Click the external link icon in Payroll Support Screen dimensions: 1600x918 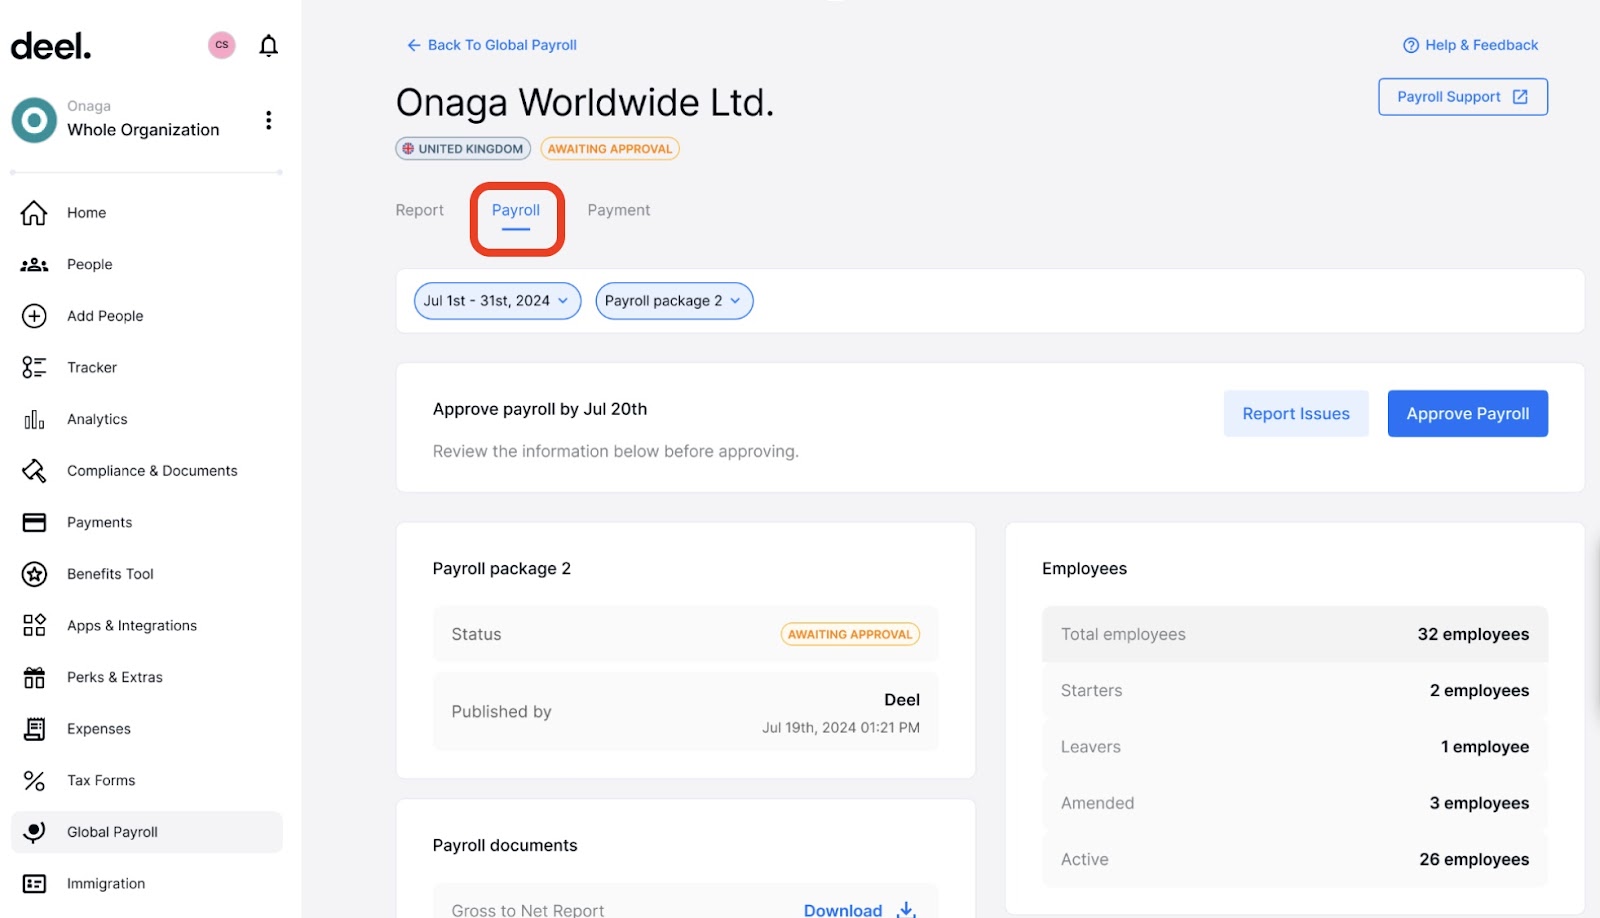1520,97
